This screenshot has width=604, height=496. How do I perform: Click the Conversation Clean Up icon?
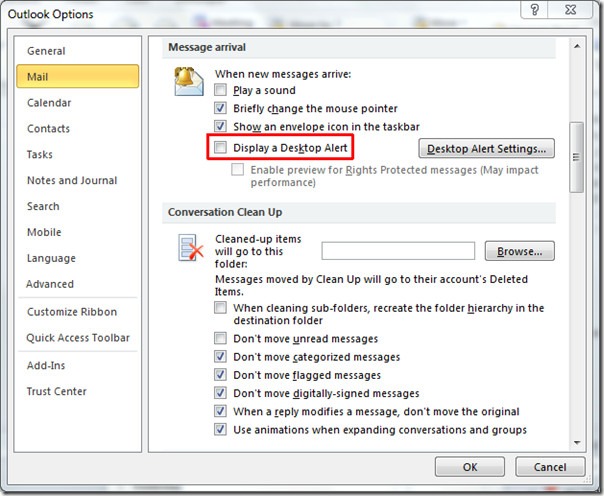[188, 248]
